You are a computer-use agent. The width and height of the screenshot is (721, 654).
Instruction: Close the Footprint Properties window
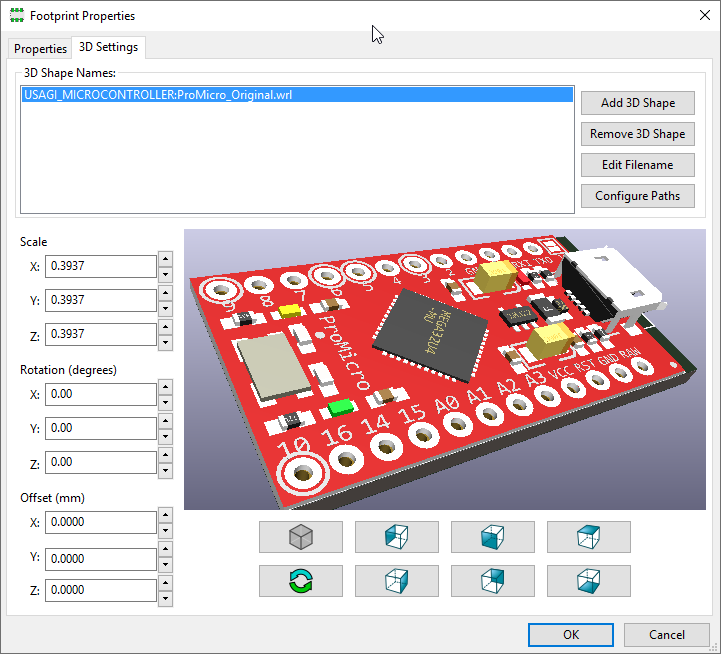tap(704, 15)
